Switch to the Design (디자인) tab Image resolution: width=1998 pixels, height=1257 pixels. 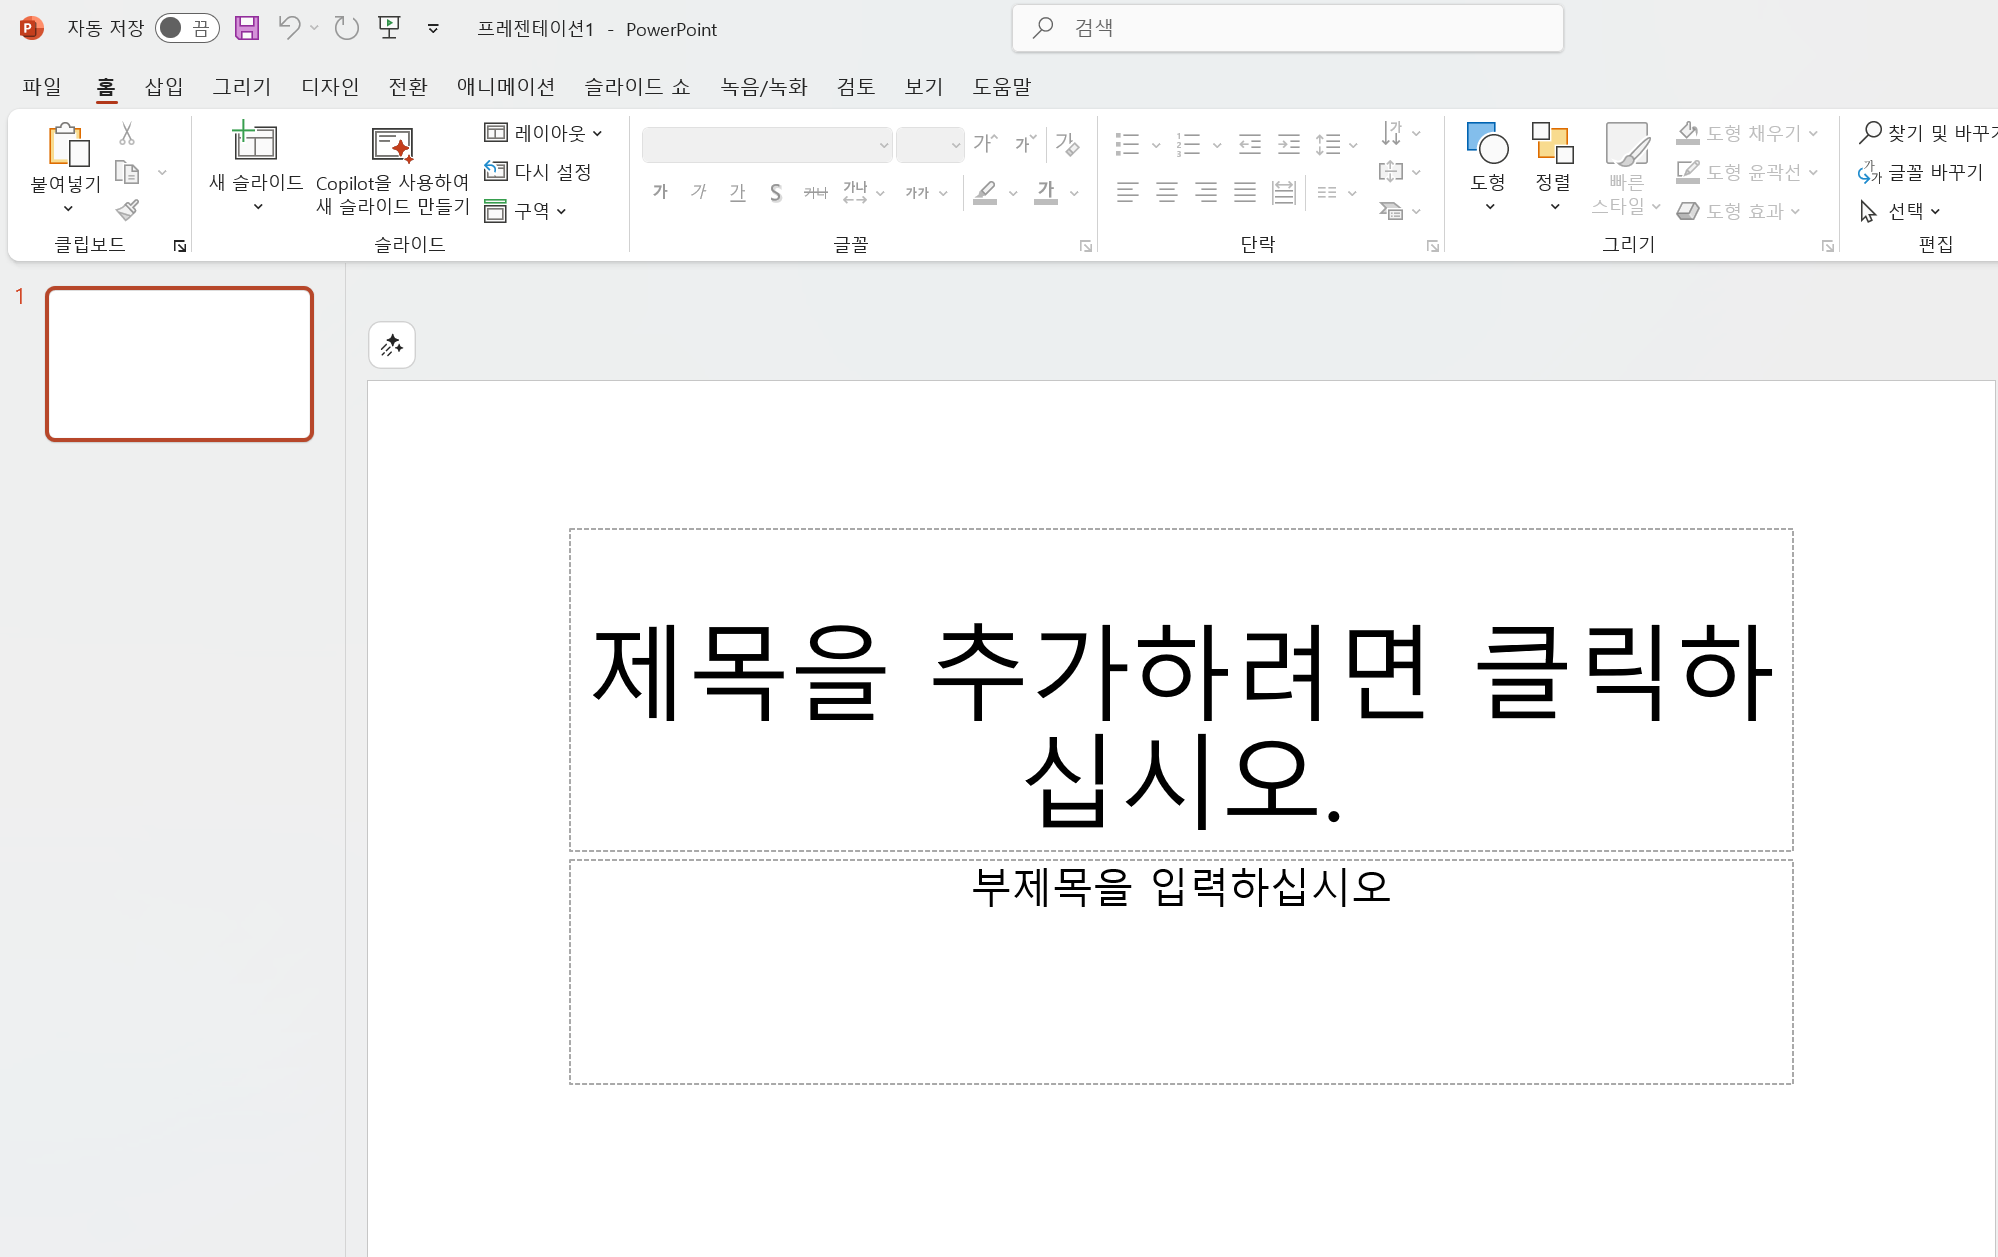[x=330, y=87]
